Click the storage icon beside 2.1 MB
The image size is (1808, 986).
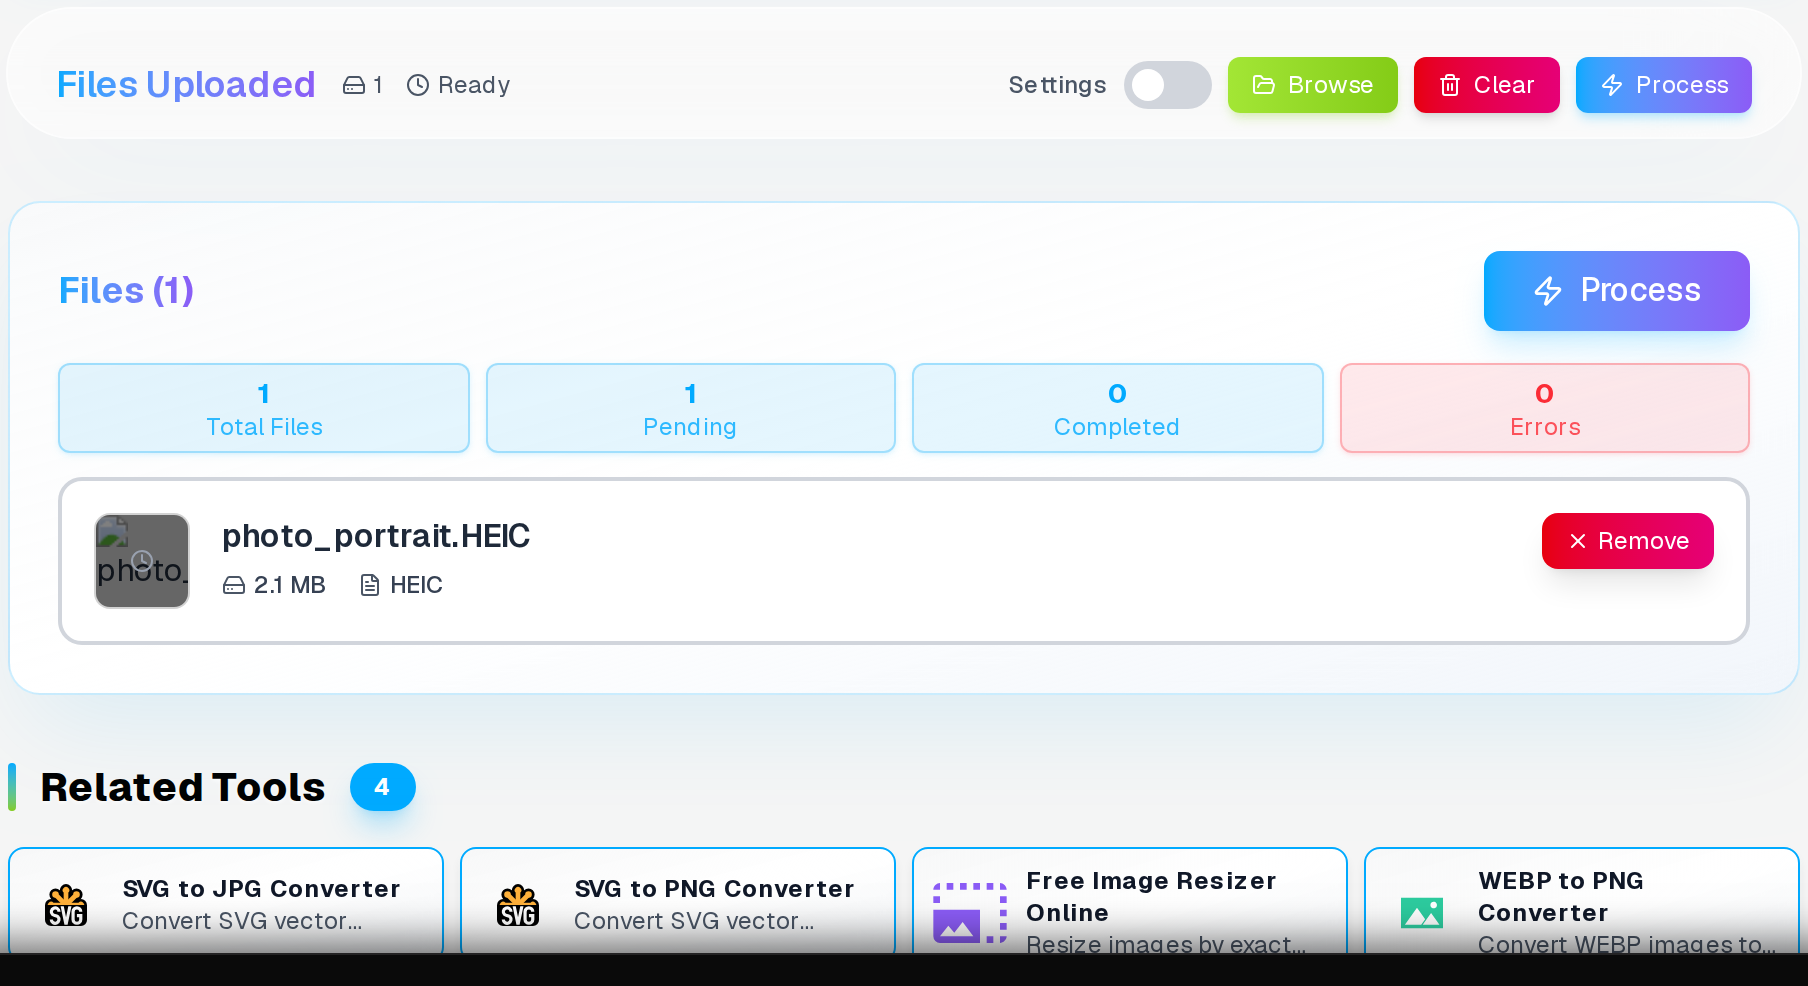pyautogui.click(x=234, y=585)
